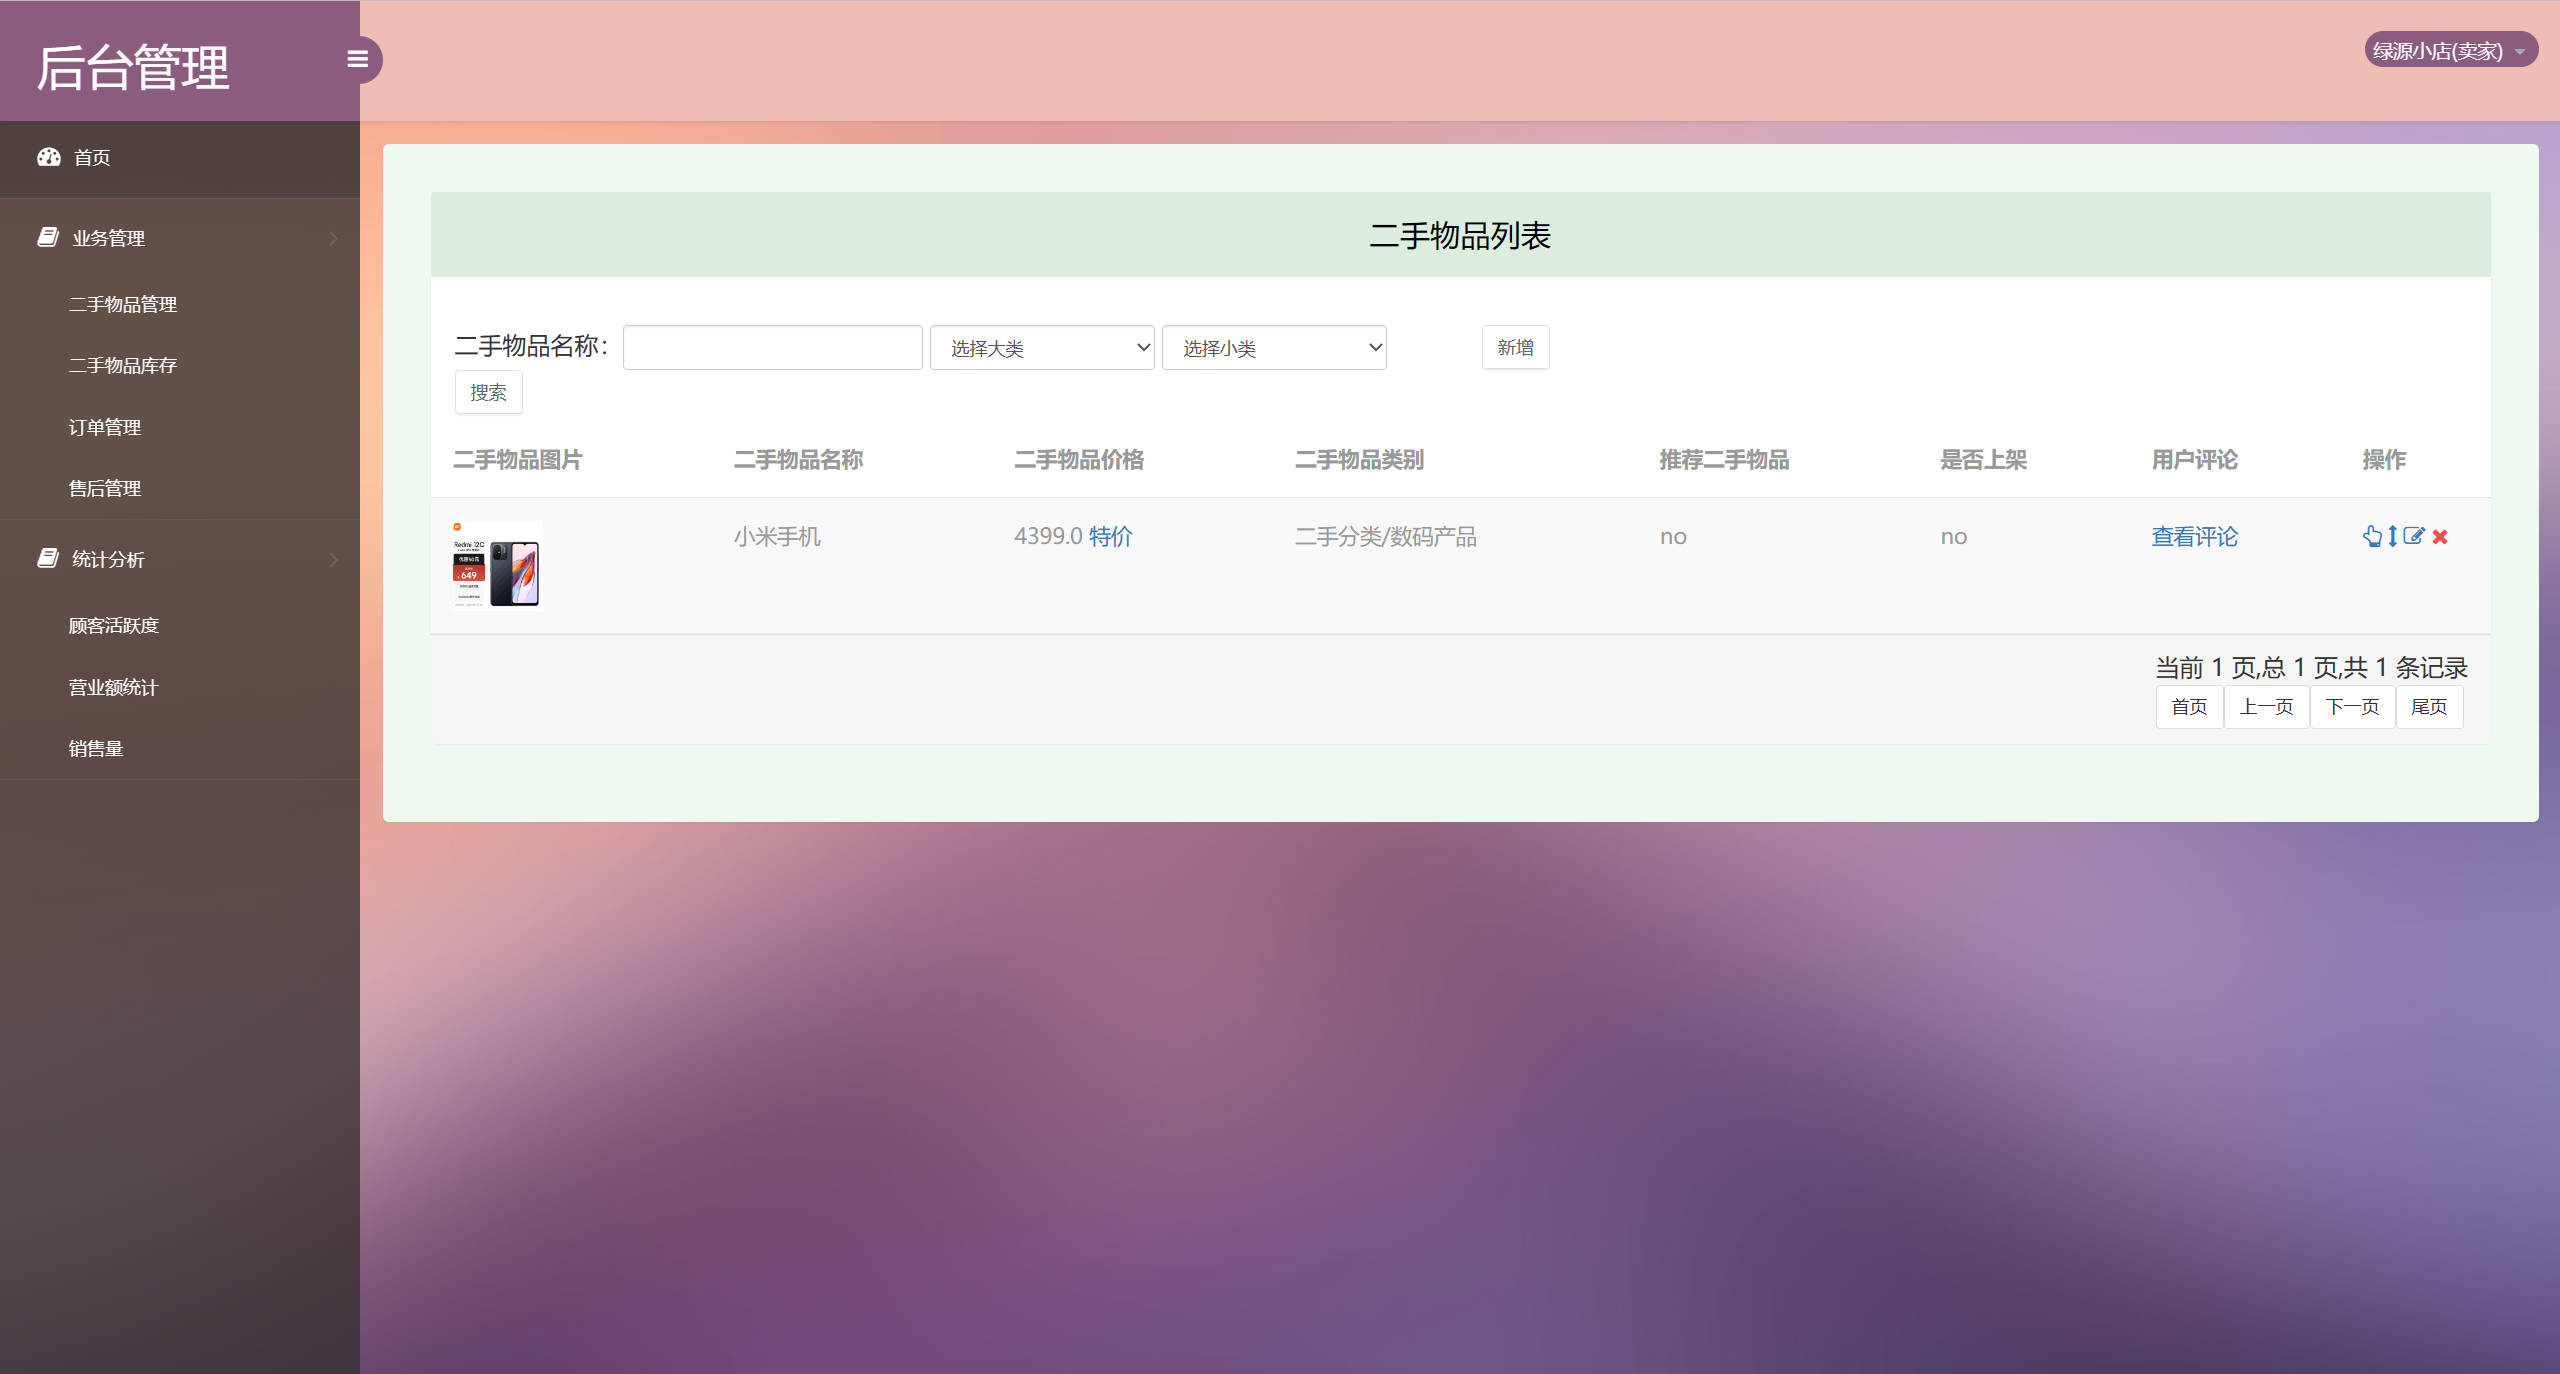The height and width of the screenshot is (1374, 2560).
Task: Click the 尾页 pagination button
Action: tap(2429, 707)
